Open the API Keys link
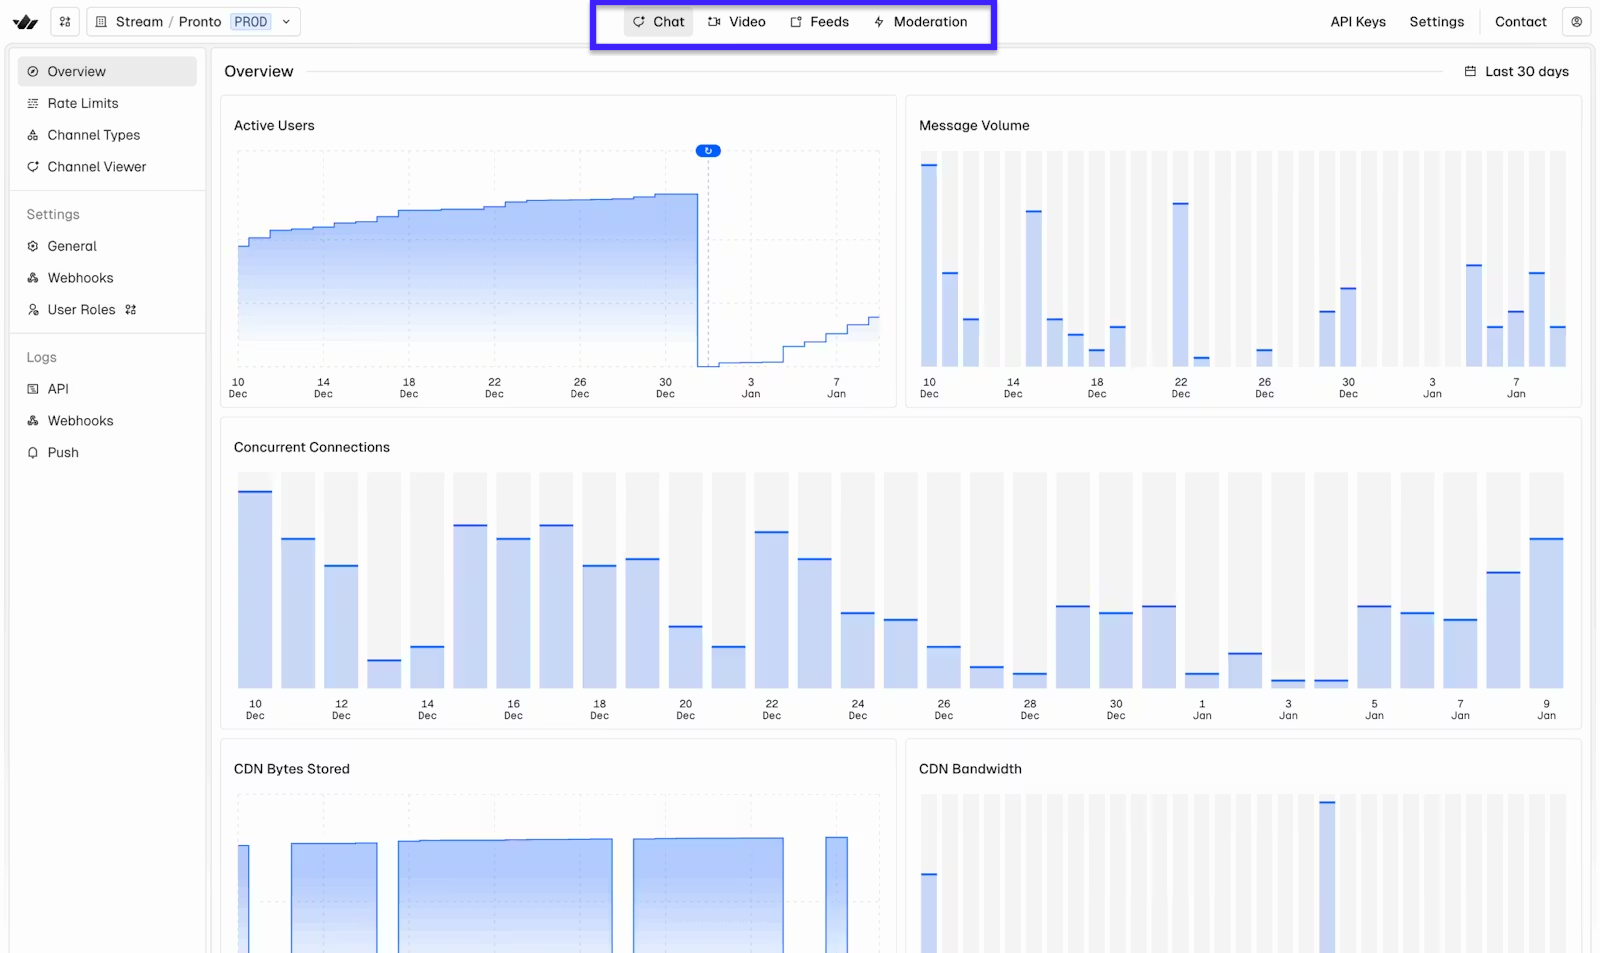The image size is (1600, 953). tap(1357, 22)
